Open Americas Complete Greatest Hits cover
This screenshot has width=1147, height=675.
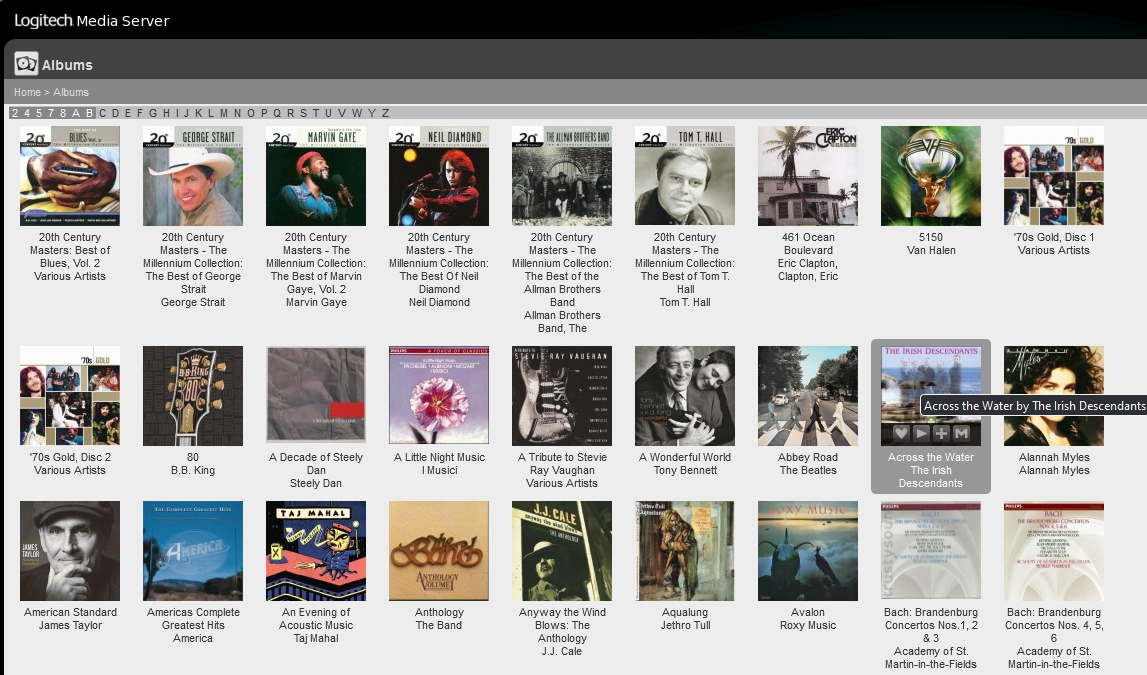pyautogui.click(x=192, y=551)
